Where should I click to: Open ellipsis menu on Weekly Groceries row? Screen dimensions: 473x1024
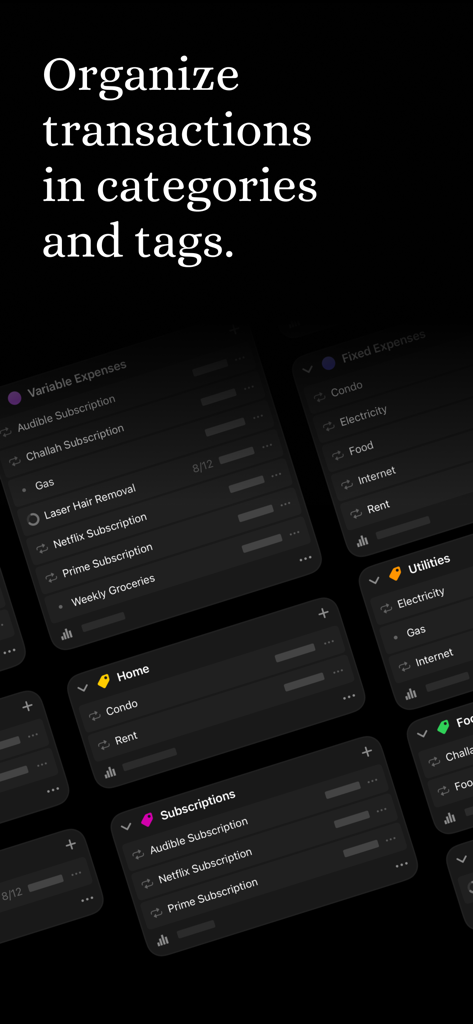click(295, 533)
